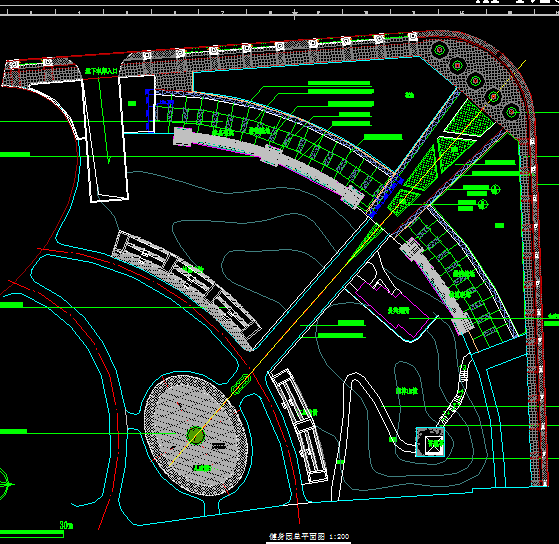This screenshot has width=559, height=544.
Task: Select the upper crossed-circle annotation symbol
Action: (x=495, y=189)
